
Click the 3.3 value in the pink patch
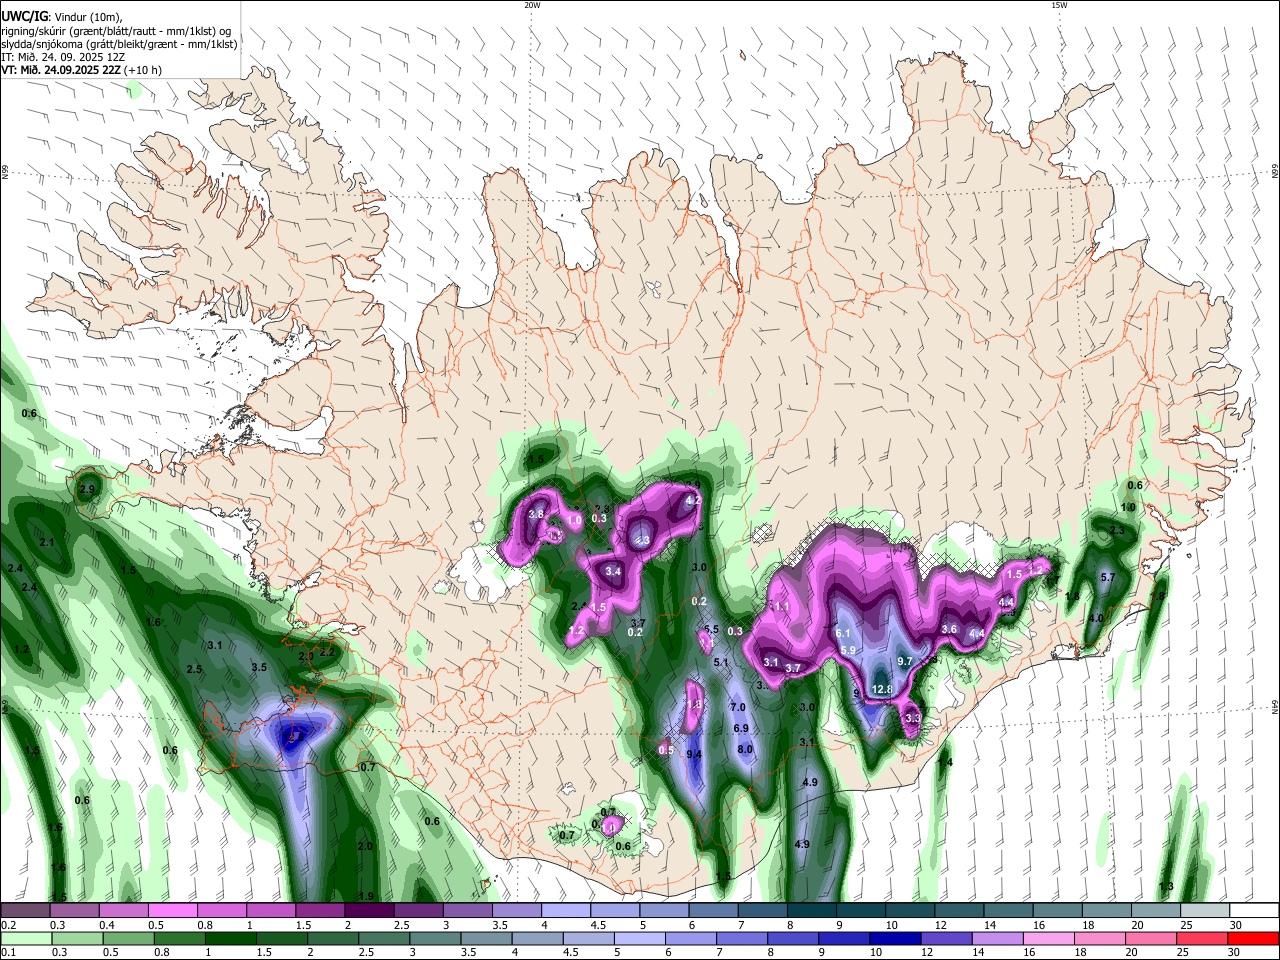pos(912,718)
